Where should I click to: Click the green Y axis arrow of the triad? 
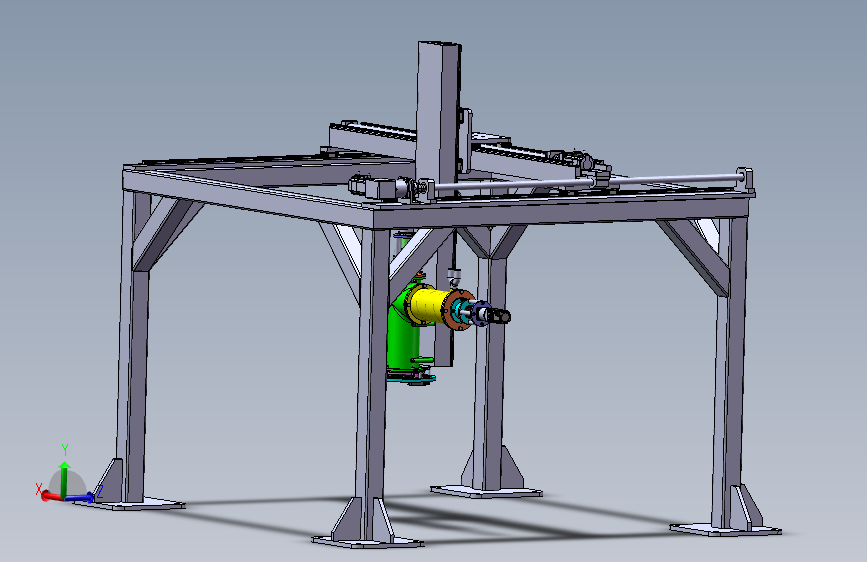pos(64,478)
